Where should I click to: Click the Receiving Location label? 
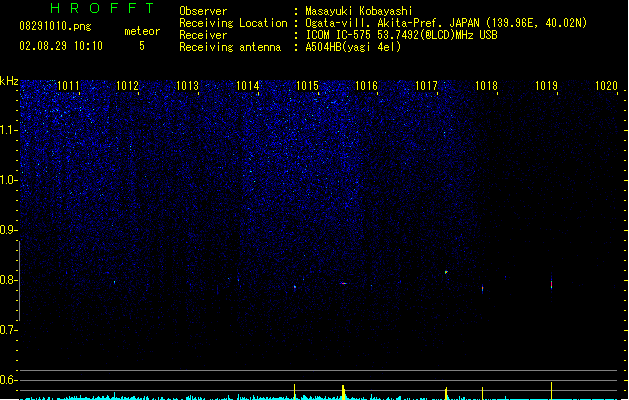click(x=233, y=23)
